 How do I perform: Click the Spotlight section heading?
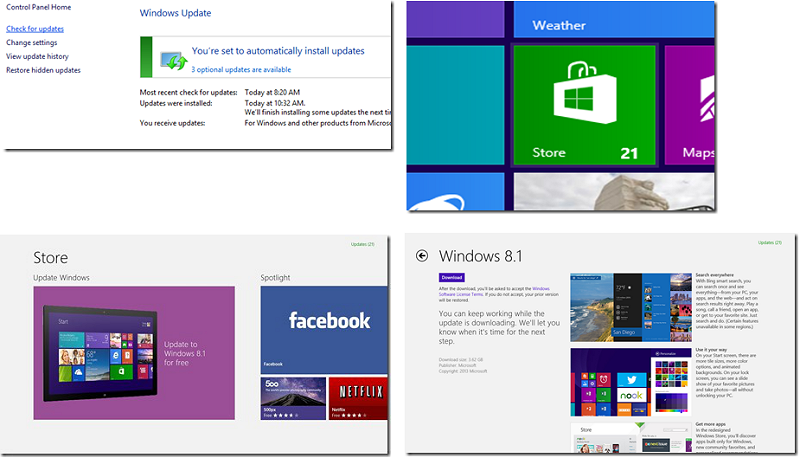coord(275,277)
